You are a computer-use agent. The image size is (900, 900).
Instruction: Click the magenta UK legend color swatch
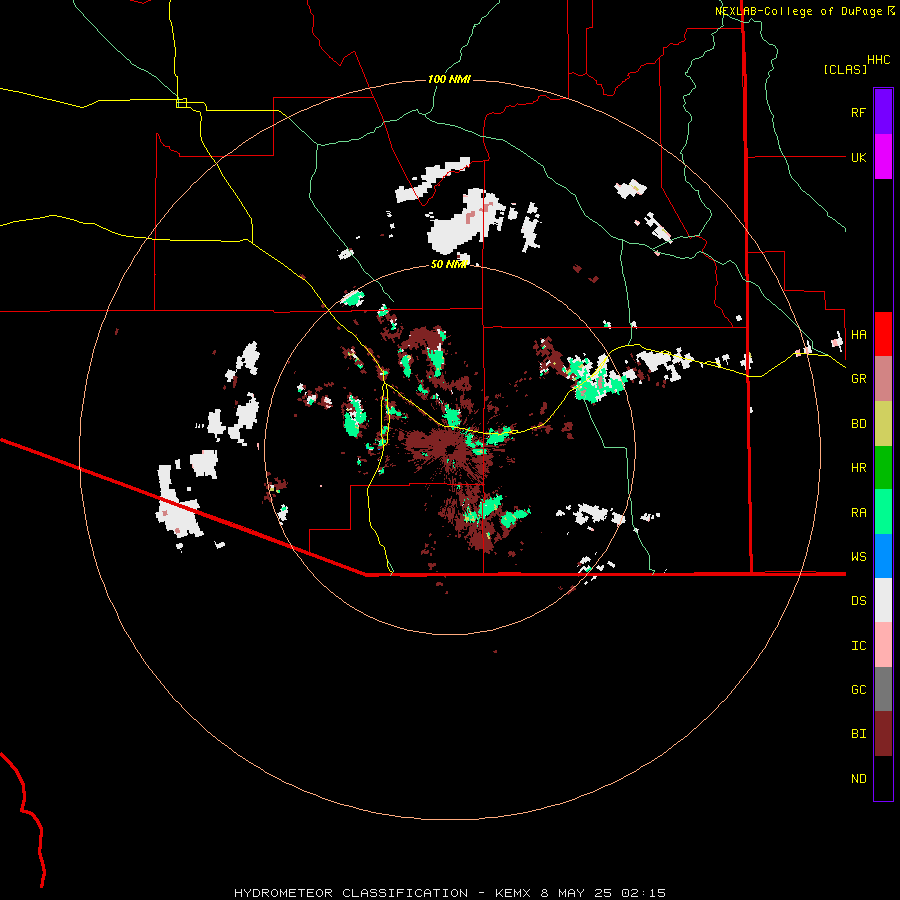(883, 157)
